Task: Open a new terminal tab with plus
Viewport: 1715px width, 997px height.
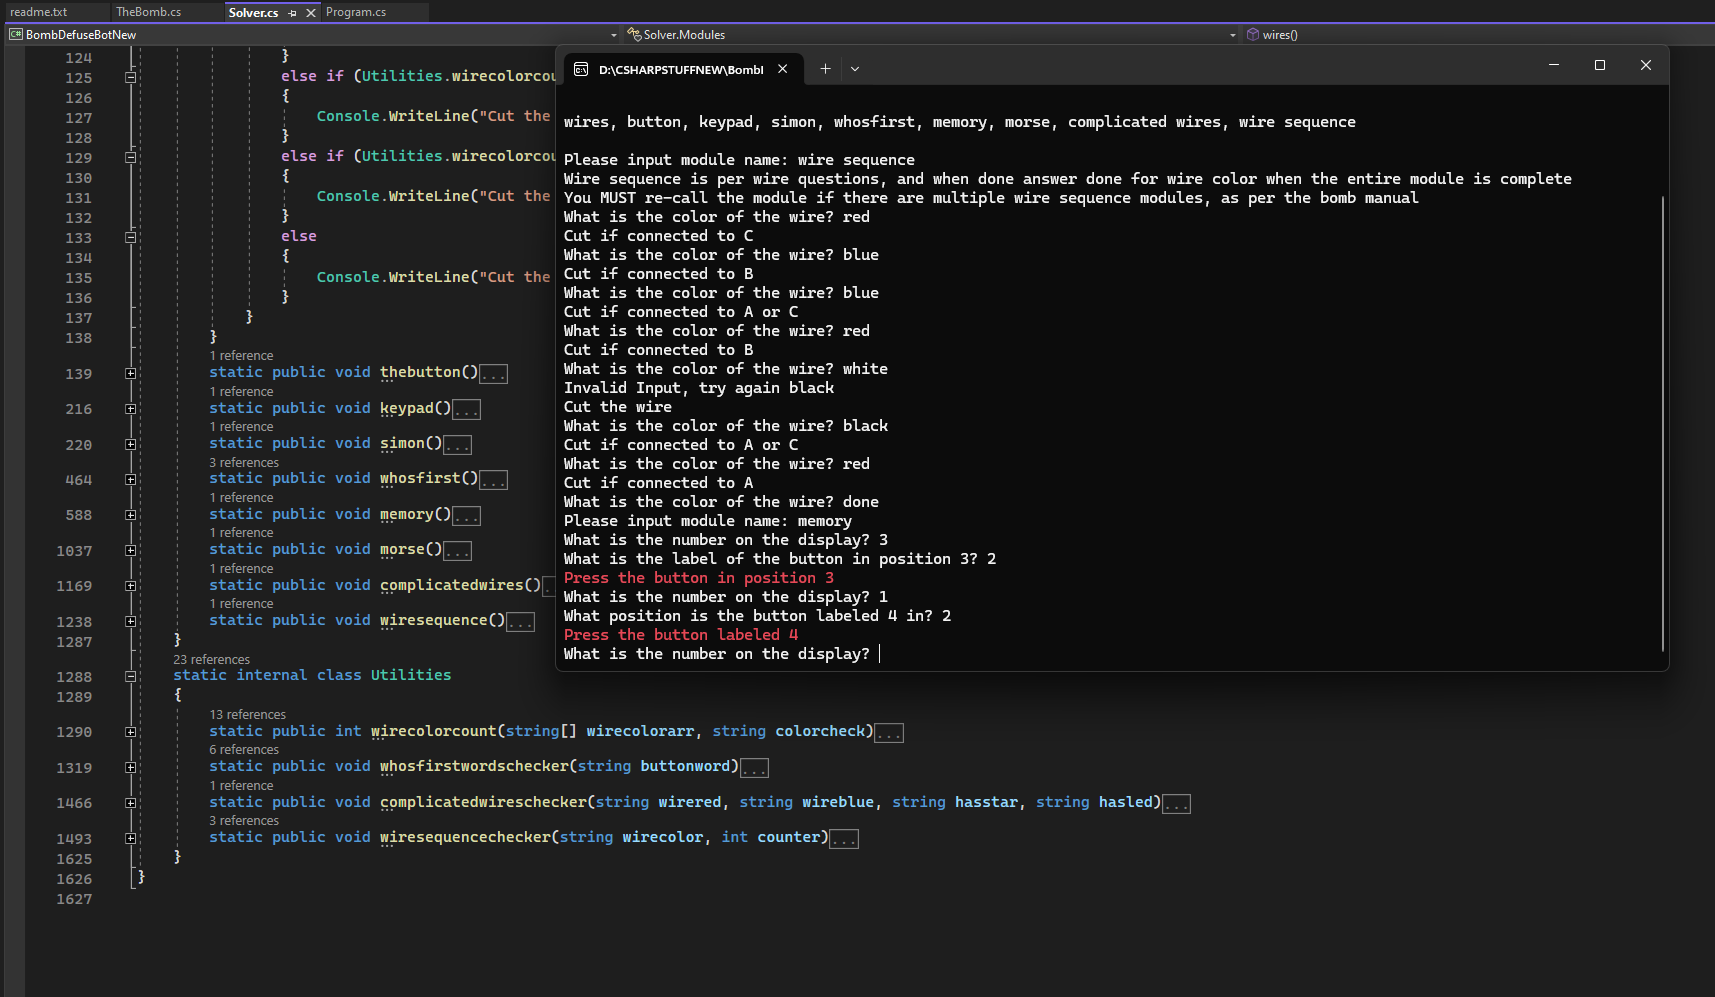Action: click(x=825, y=69)
